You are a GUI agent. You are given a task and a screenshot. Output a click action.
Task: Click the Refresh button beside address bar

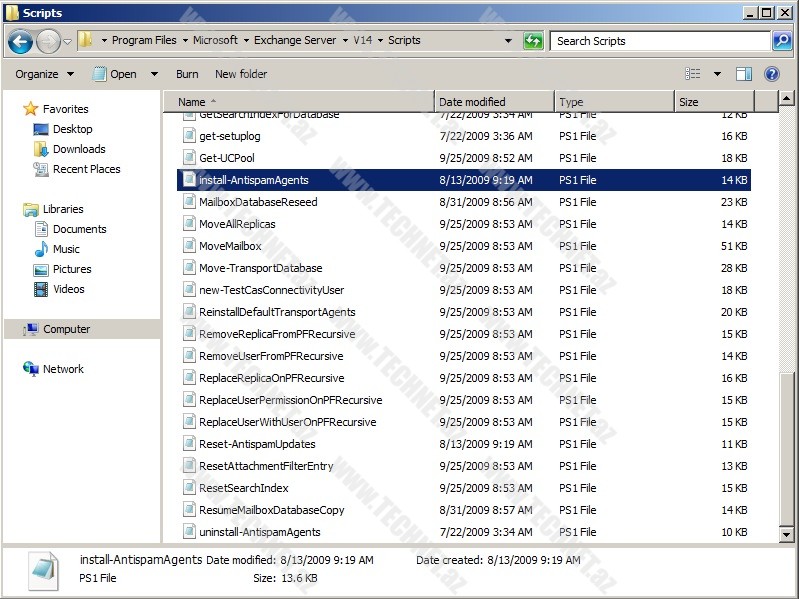pos(533,41)
